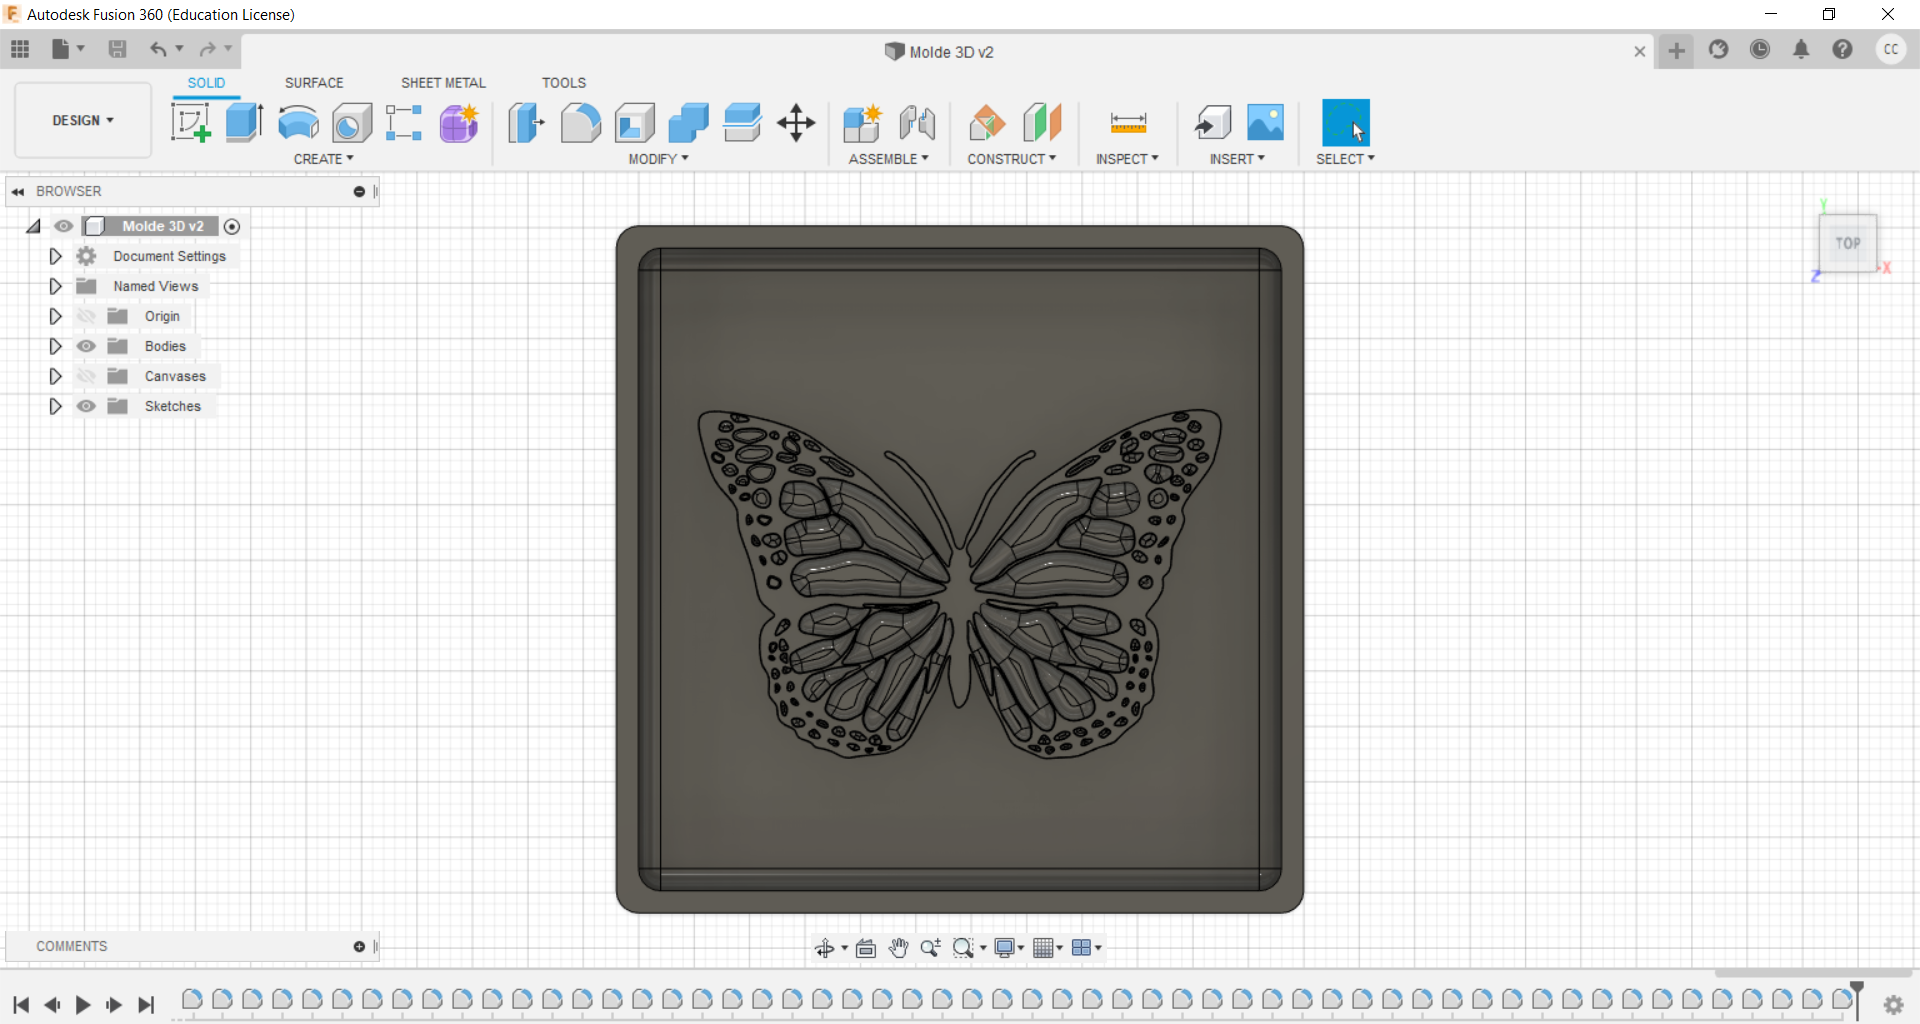1920x1024 pixels.
Task: Switch to the SHEET METAL tab
Action: (x=443, y=83)
